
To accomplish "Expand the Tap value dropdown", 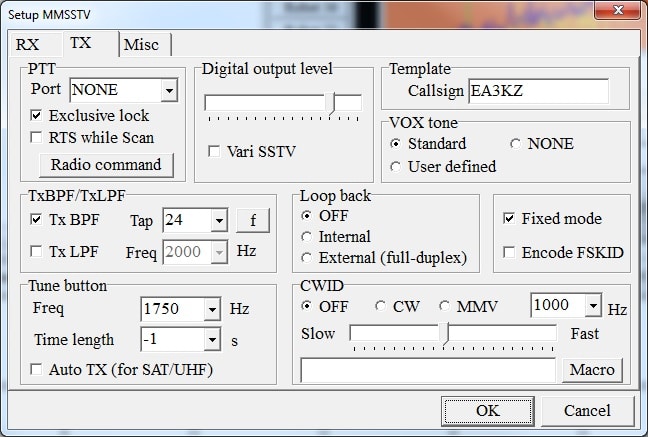I will tap(219, 220).
